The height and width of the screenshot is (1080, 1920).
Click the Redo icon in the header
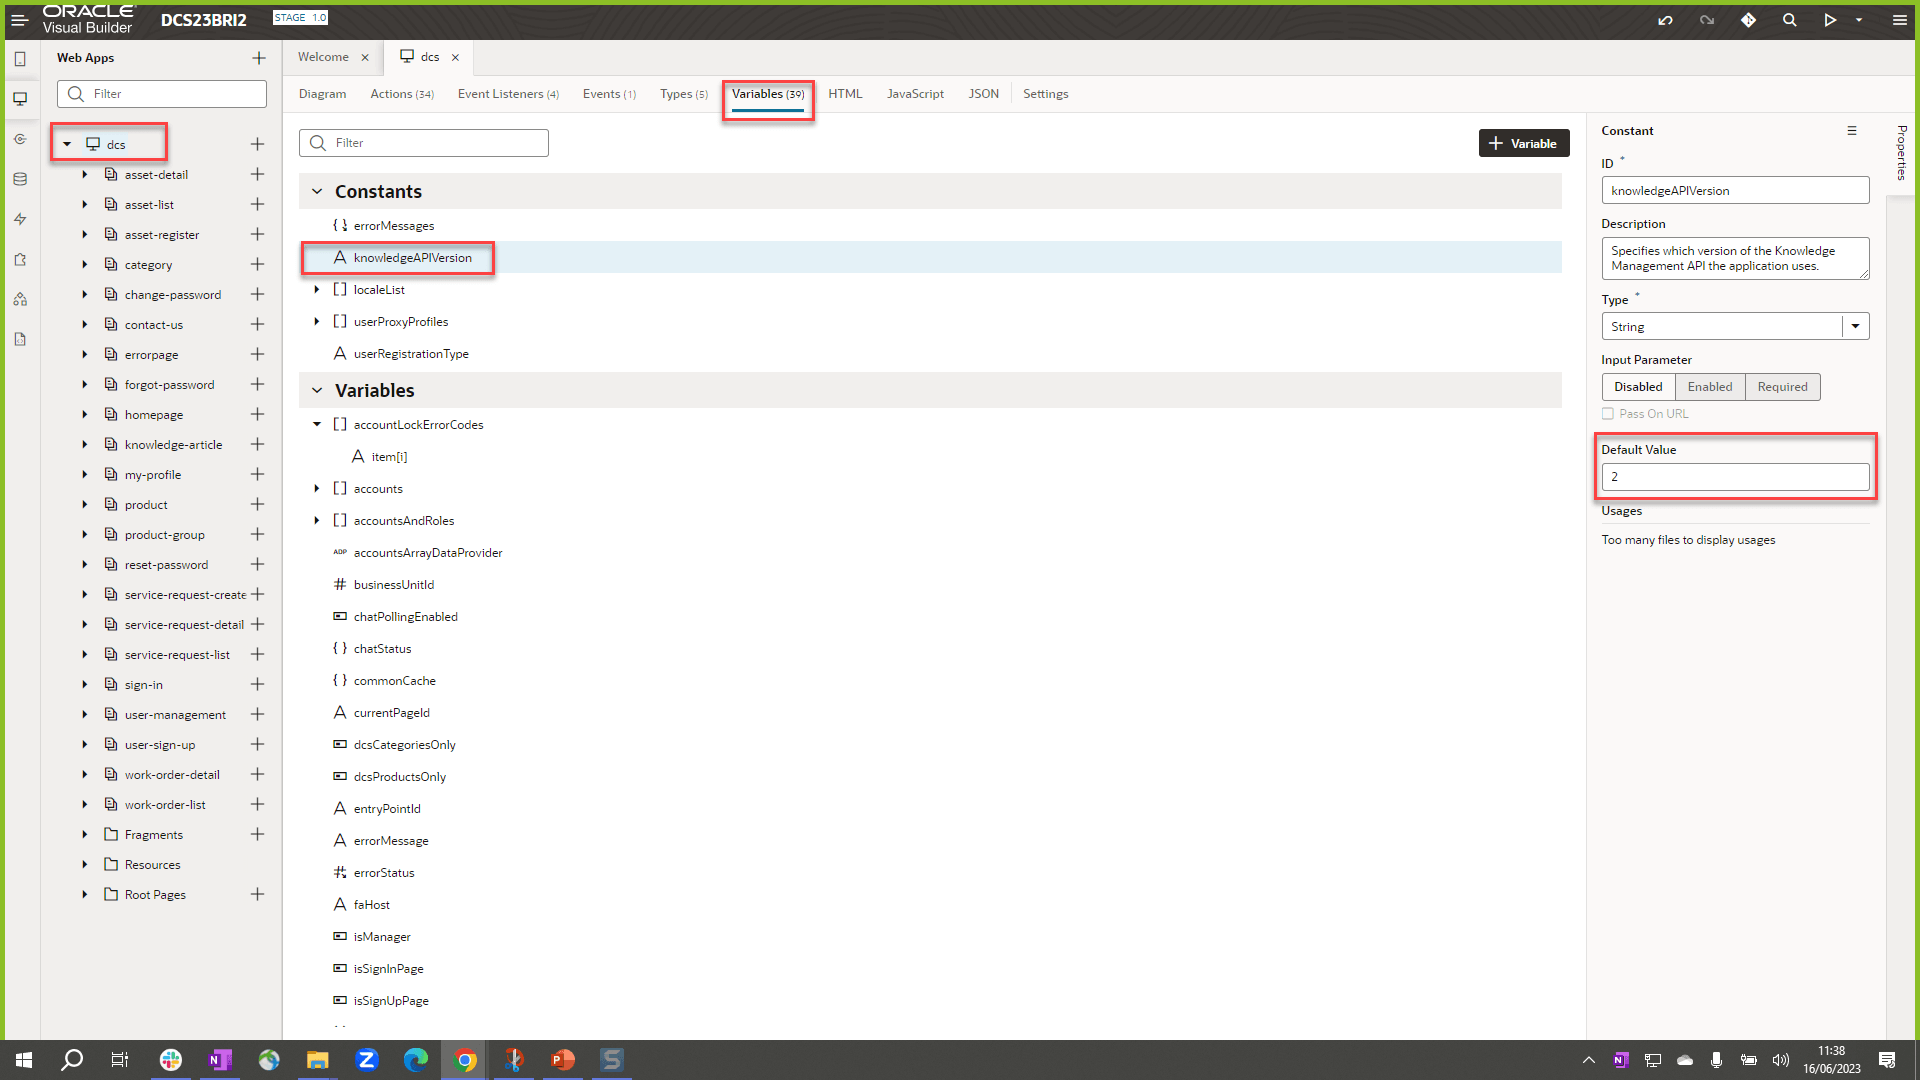coord(1707,20)
